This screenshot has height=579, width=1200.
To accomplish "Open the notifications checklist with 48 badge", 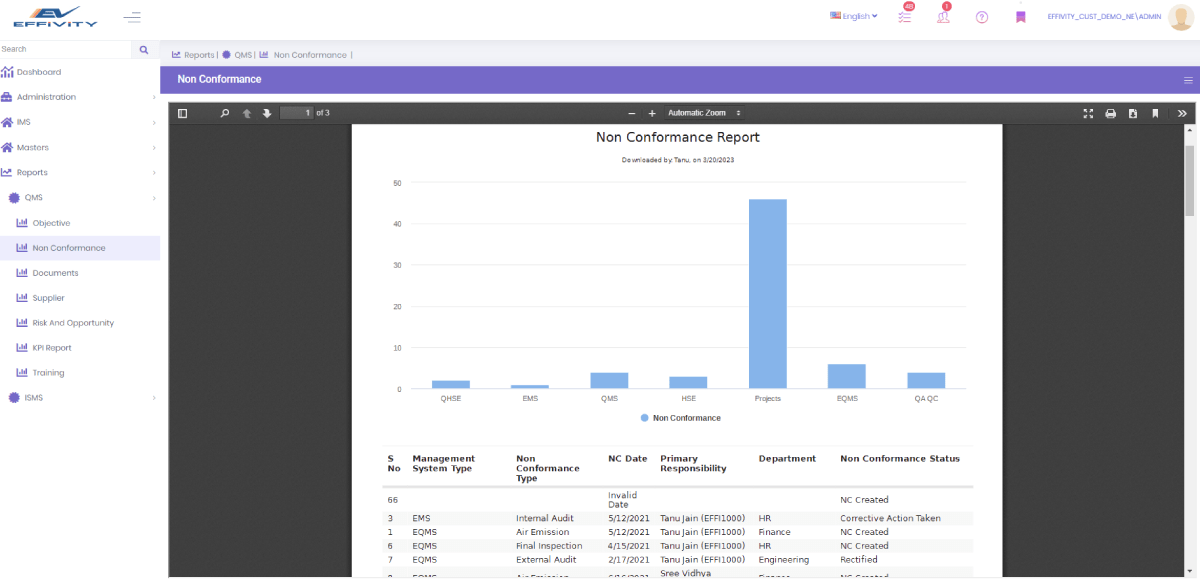I will tap(904, 16).
